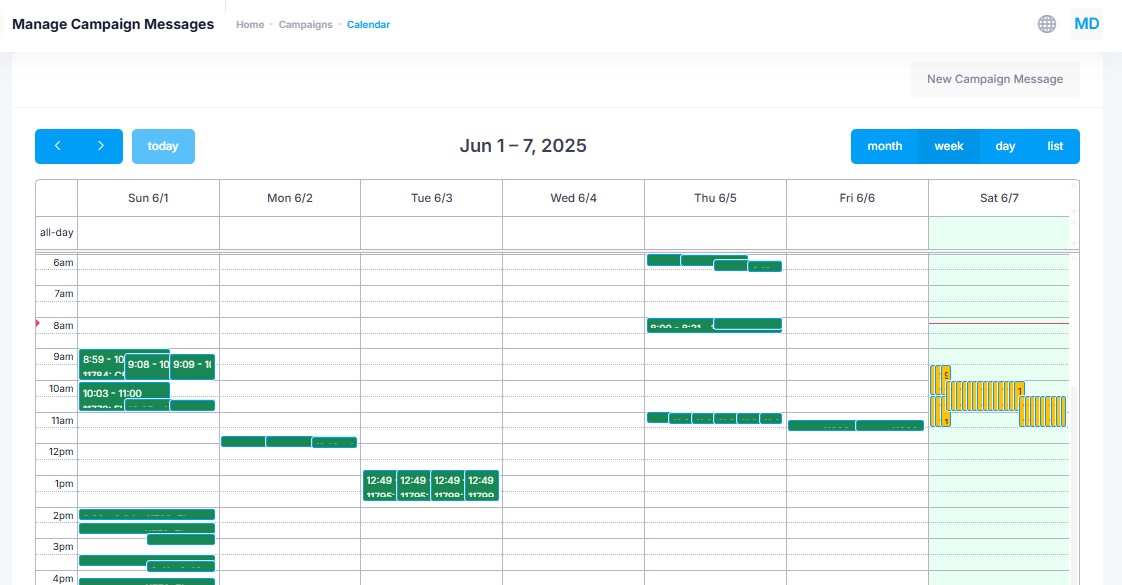The image size is (1122, 585).
Task: Open the Sat 6/7 day header
Action: (999, 198)
